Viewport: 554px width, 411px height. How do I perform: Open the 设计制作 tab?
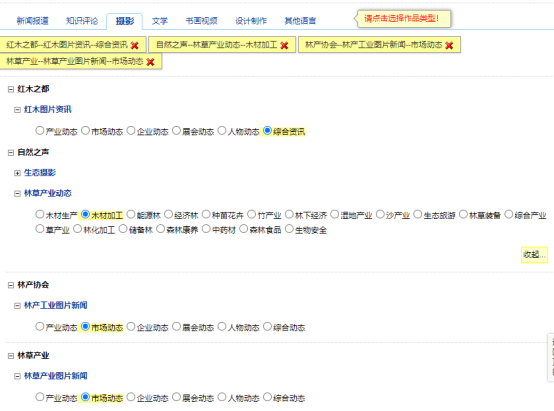tap(251, 21)
